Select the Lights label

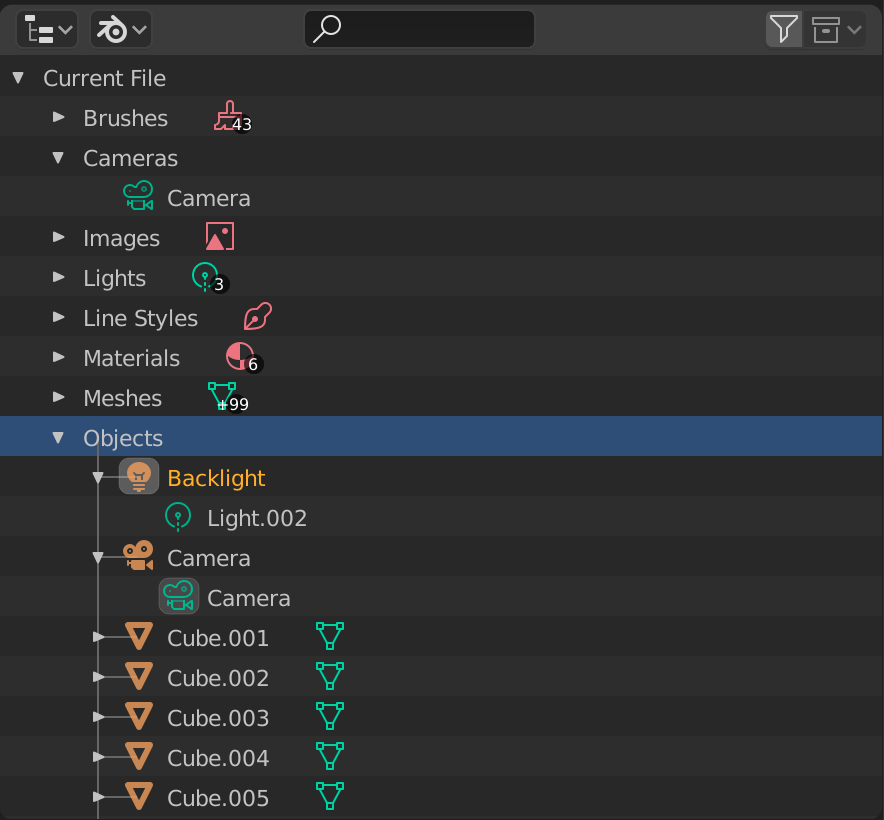point(114,279)
